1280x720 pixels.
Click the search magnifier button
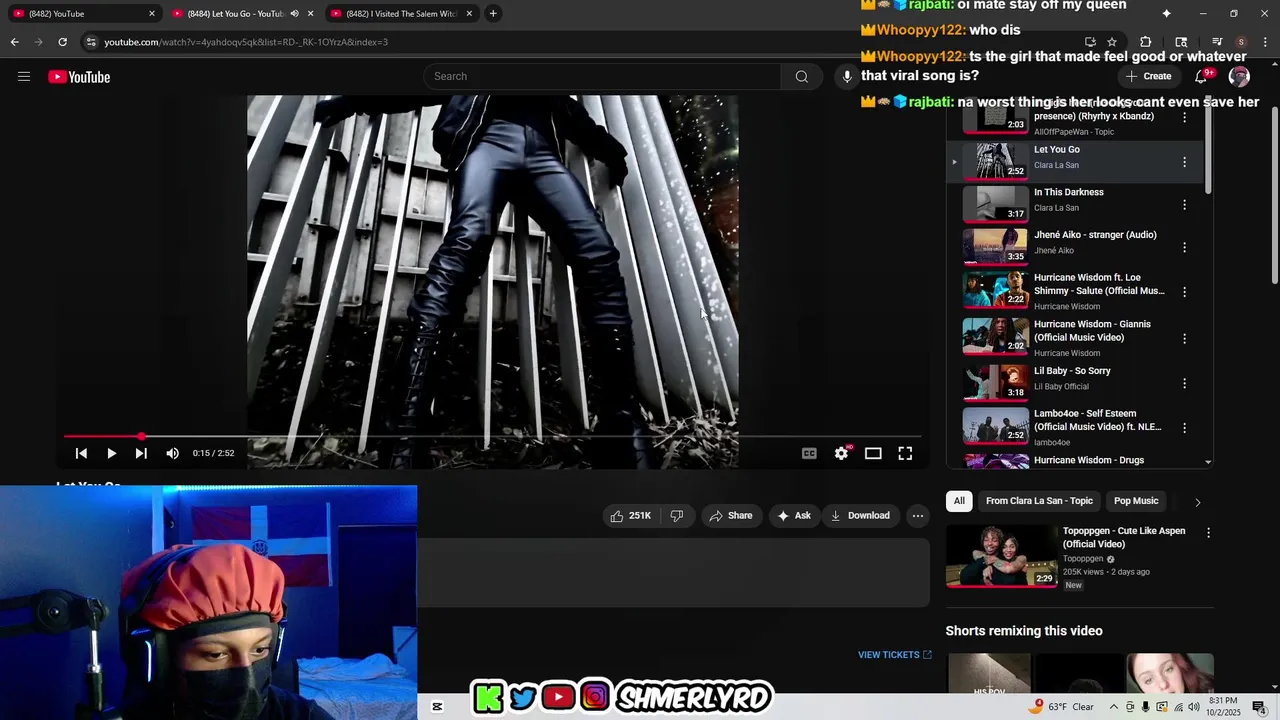(801, 77)
